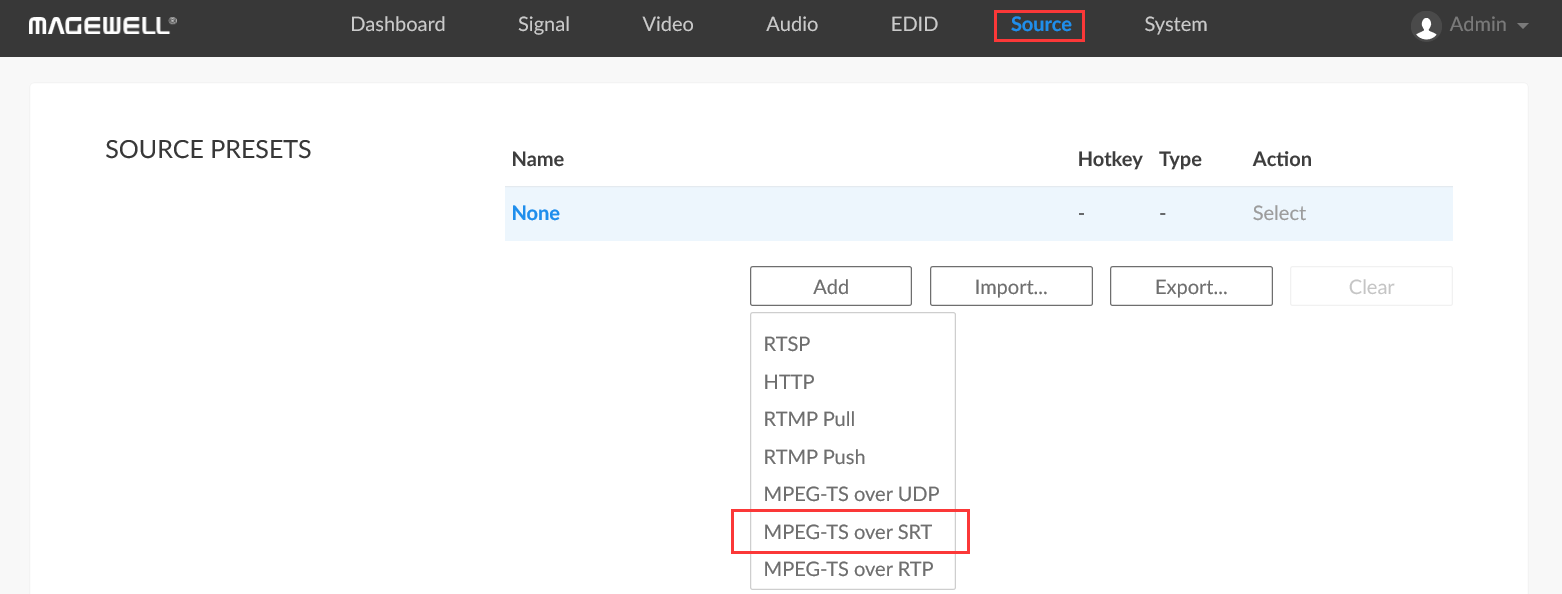Click the Add button
1562x594 pixels.
click(830, 287)
